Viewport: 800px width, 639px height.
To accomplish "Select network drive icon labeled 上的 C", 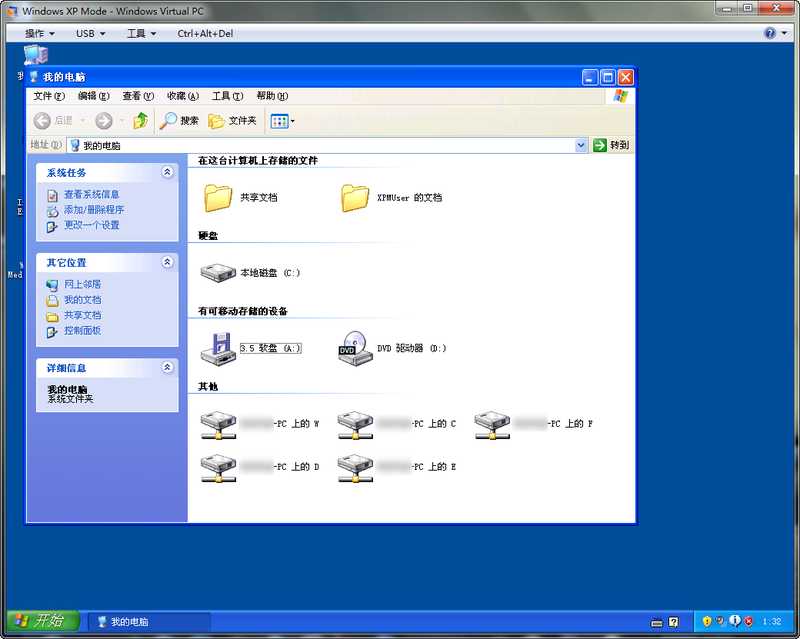I will [355, 425].
